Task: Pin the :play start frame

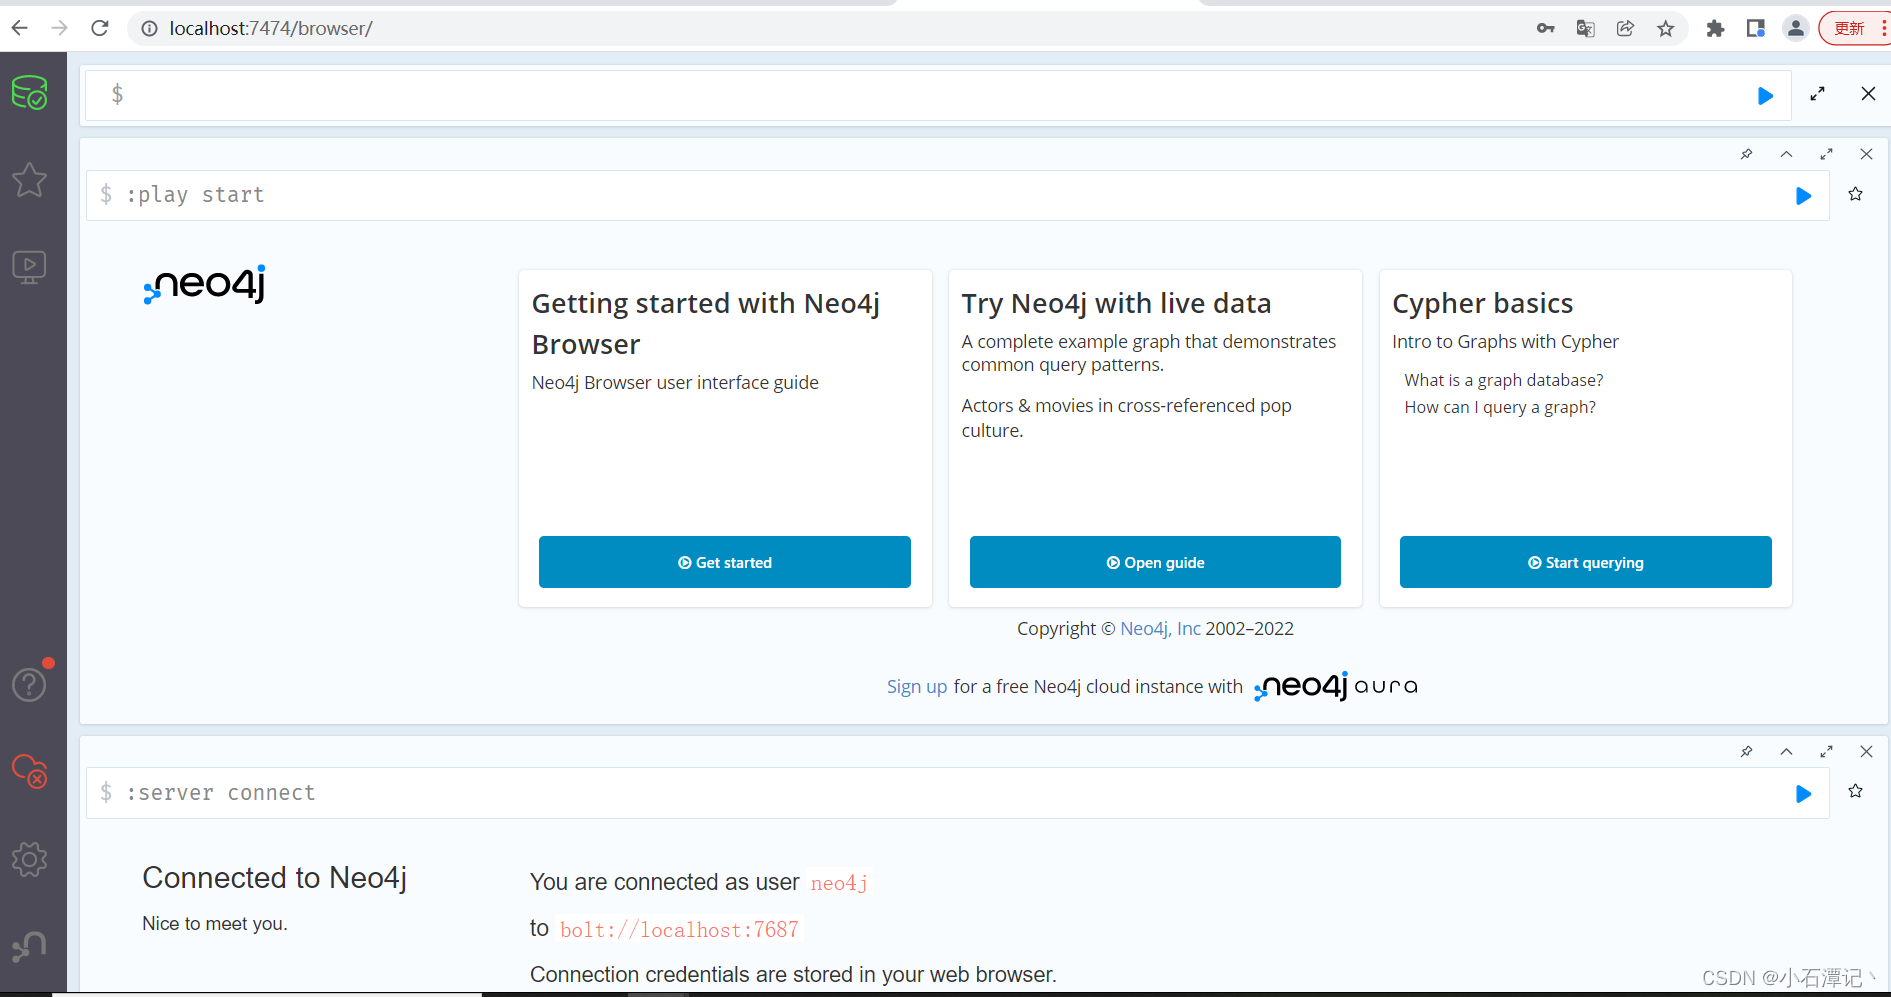Action: tap(1746, 154)
